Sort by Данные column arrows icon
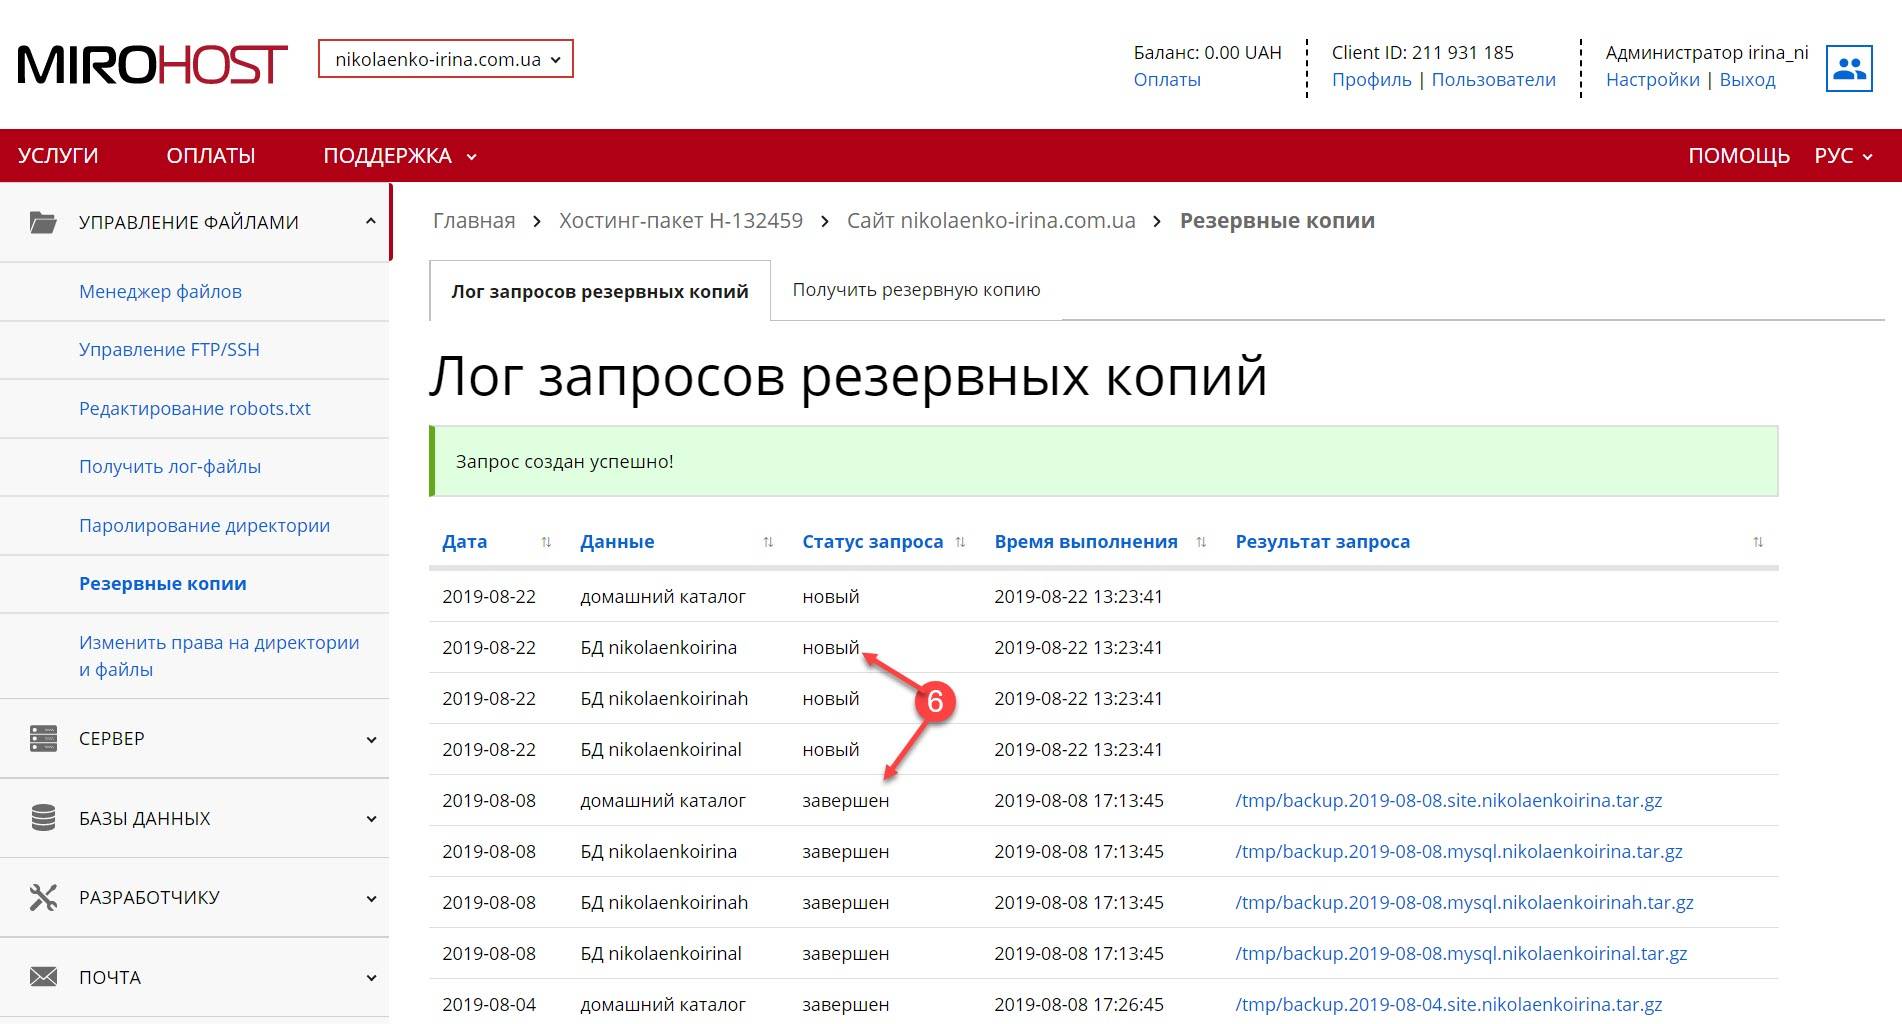 tap(768, 542)
